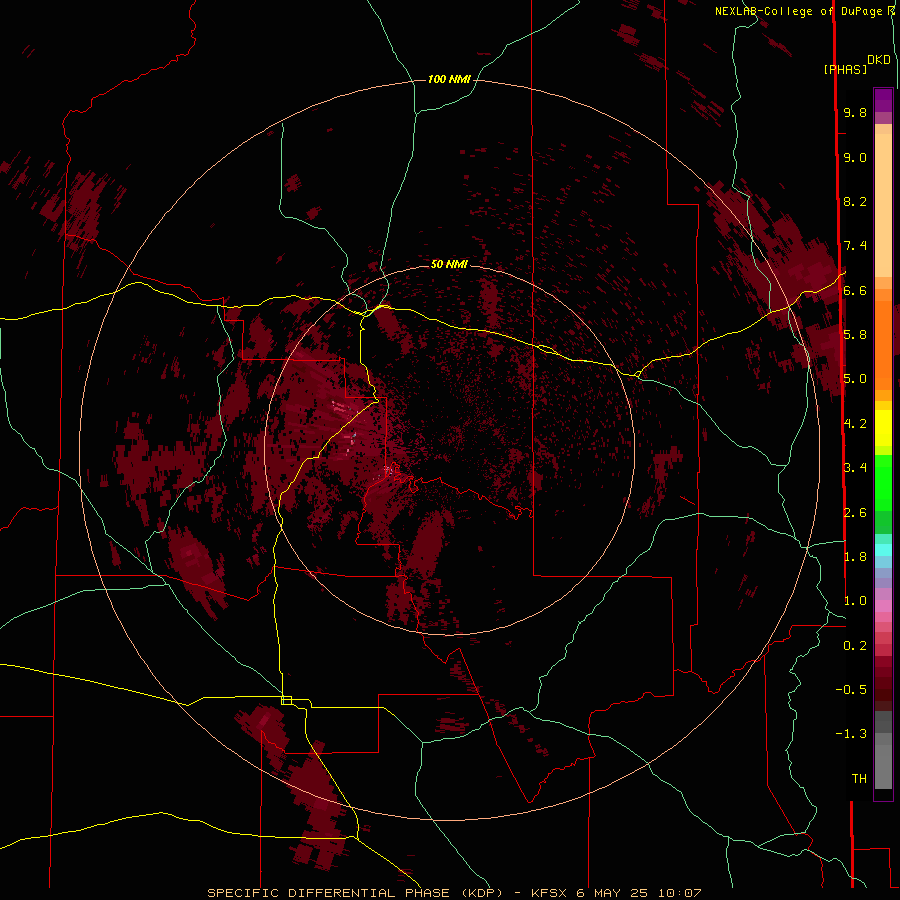Click the 6.6 scale label
The height and width of the screenshot is (900, 900).
coord(855,290)
